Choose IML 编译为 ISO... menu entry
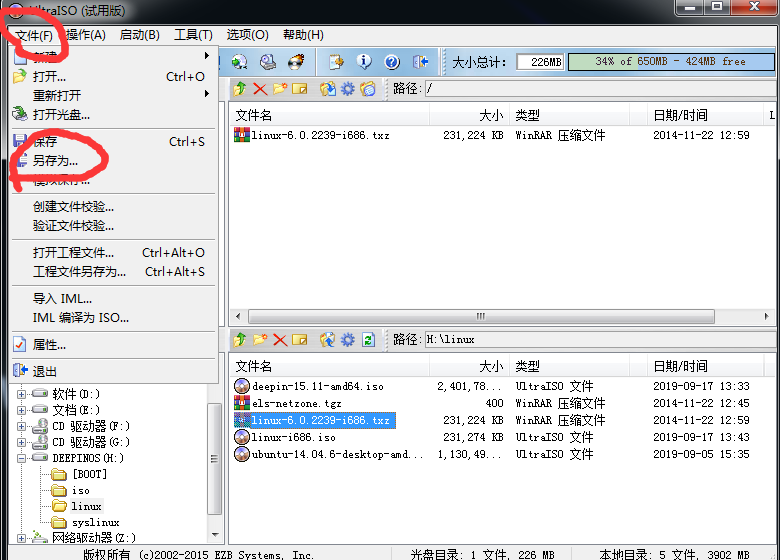 pyautogui.click(x=114, y=317)
